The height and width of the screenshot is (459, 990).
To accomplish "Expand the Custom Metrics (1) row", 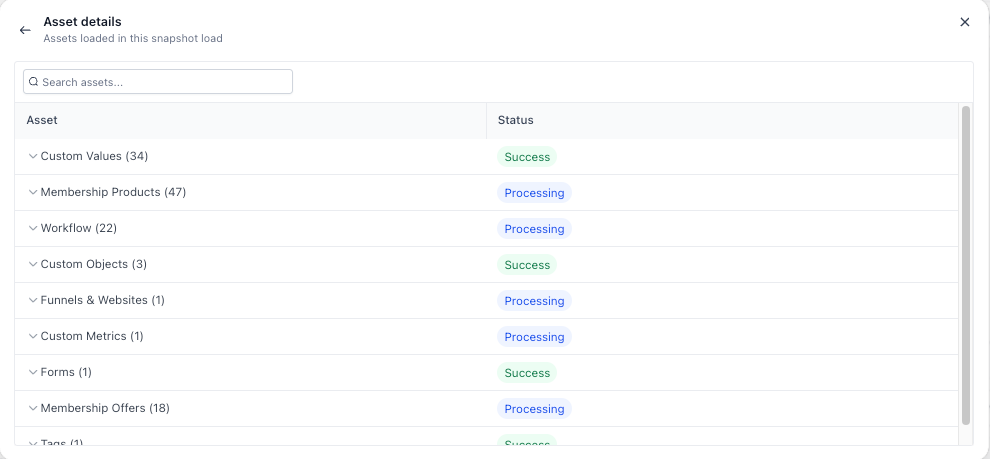I will 33,336.
